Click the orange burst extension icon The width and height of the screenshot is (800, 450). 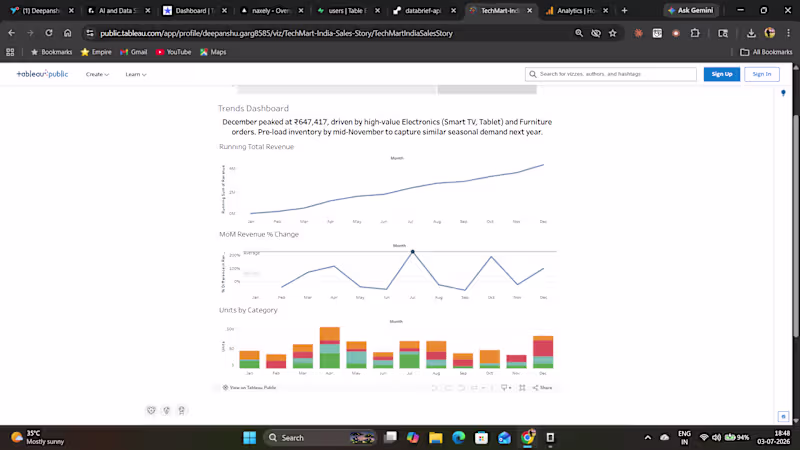click(638, 33)
